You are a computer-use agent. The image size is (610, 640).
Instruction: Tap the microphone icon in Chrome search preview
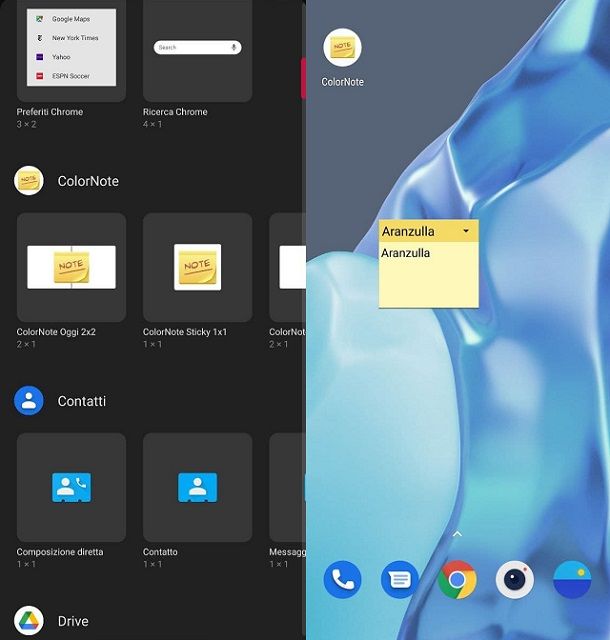[234, 47]
